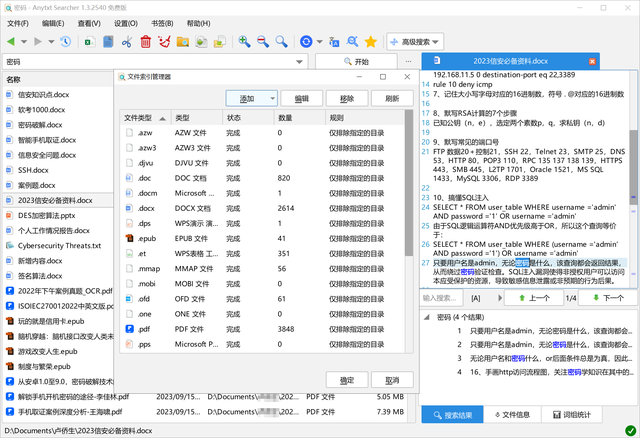Click the yellow star bookmark icon
640x438 pixels.
click(371, 41)
